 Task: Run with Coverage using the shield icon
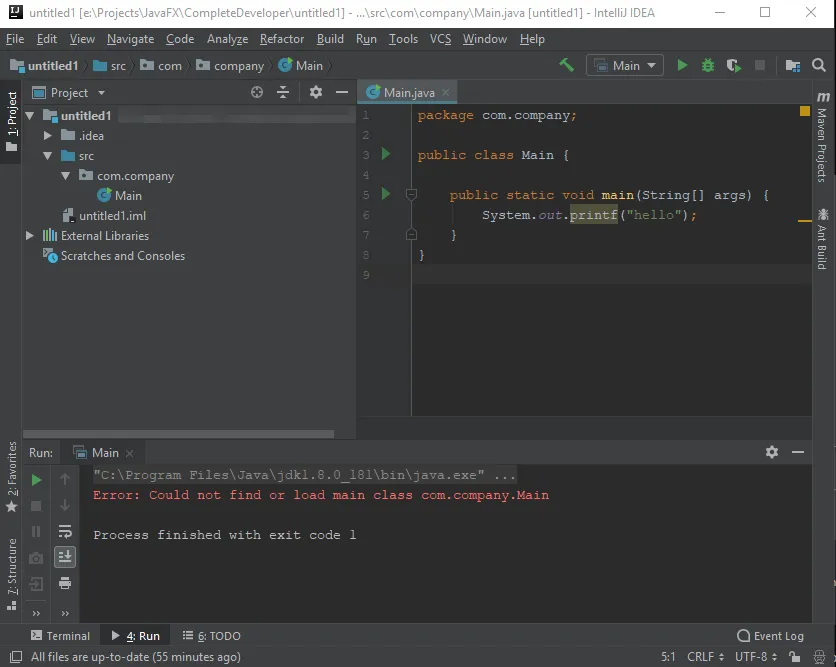(x=734, y=65)
